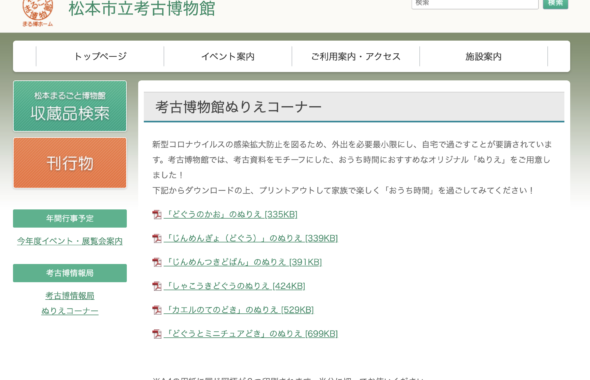
Task: Download the 「じんめんぎょ（どぐう）」のぬりえ PDF
Action: coord(251,238)
